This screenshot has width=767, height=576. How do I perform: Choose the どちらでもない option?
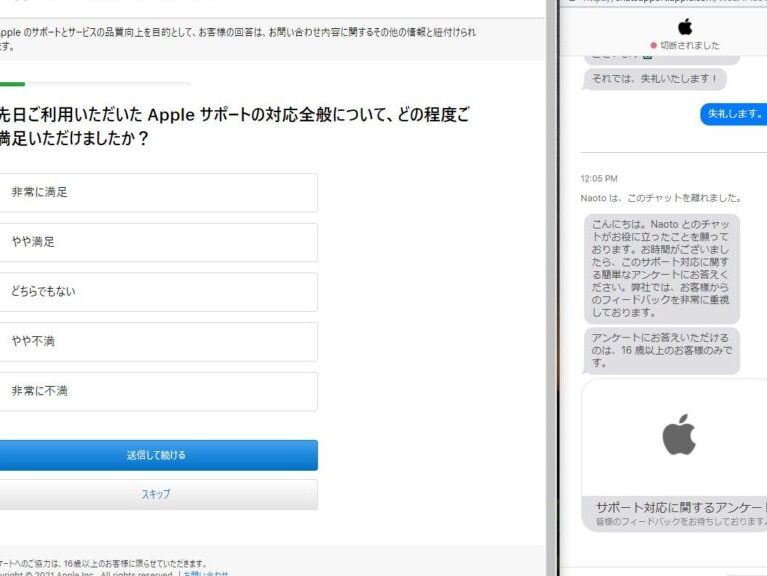pyautogui.click(x=158, y=292)
